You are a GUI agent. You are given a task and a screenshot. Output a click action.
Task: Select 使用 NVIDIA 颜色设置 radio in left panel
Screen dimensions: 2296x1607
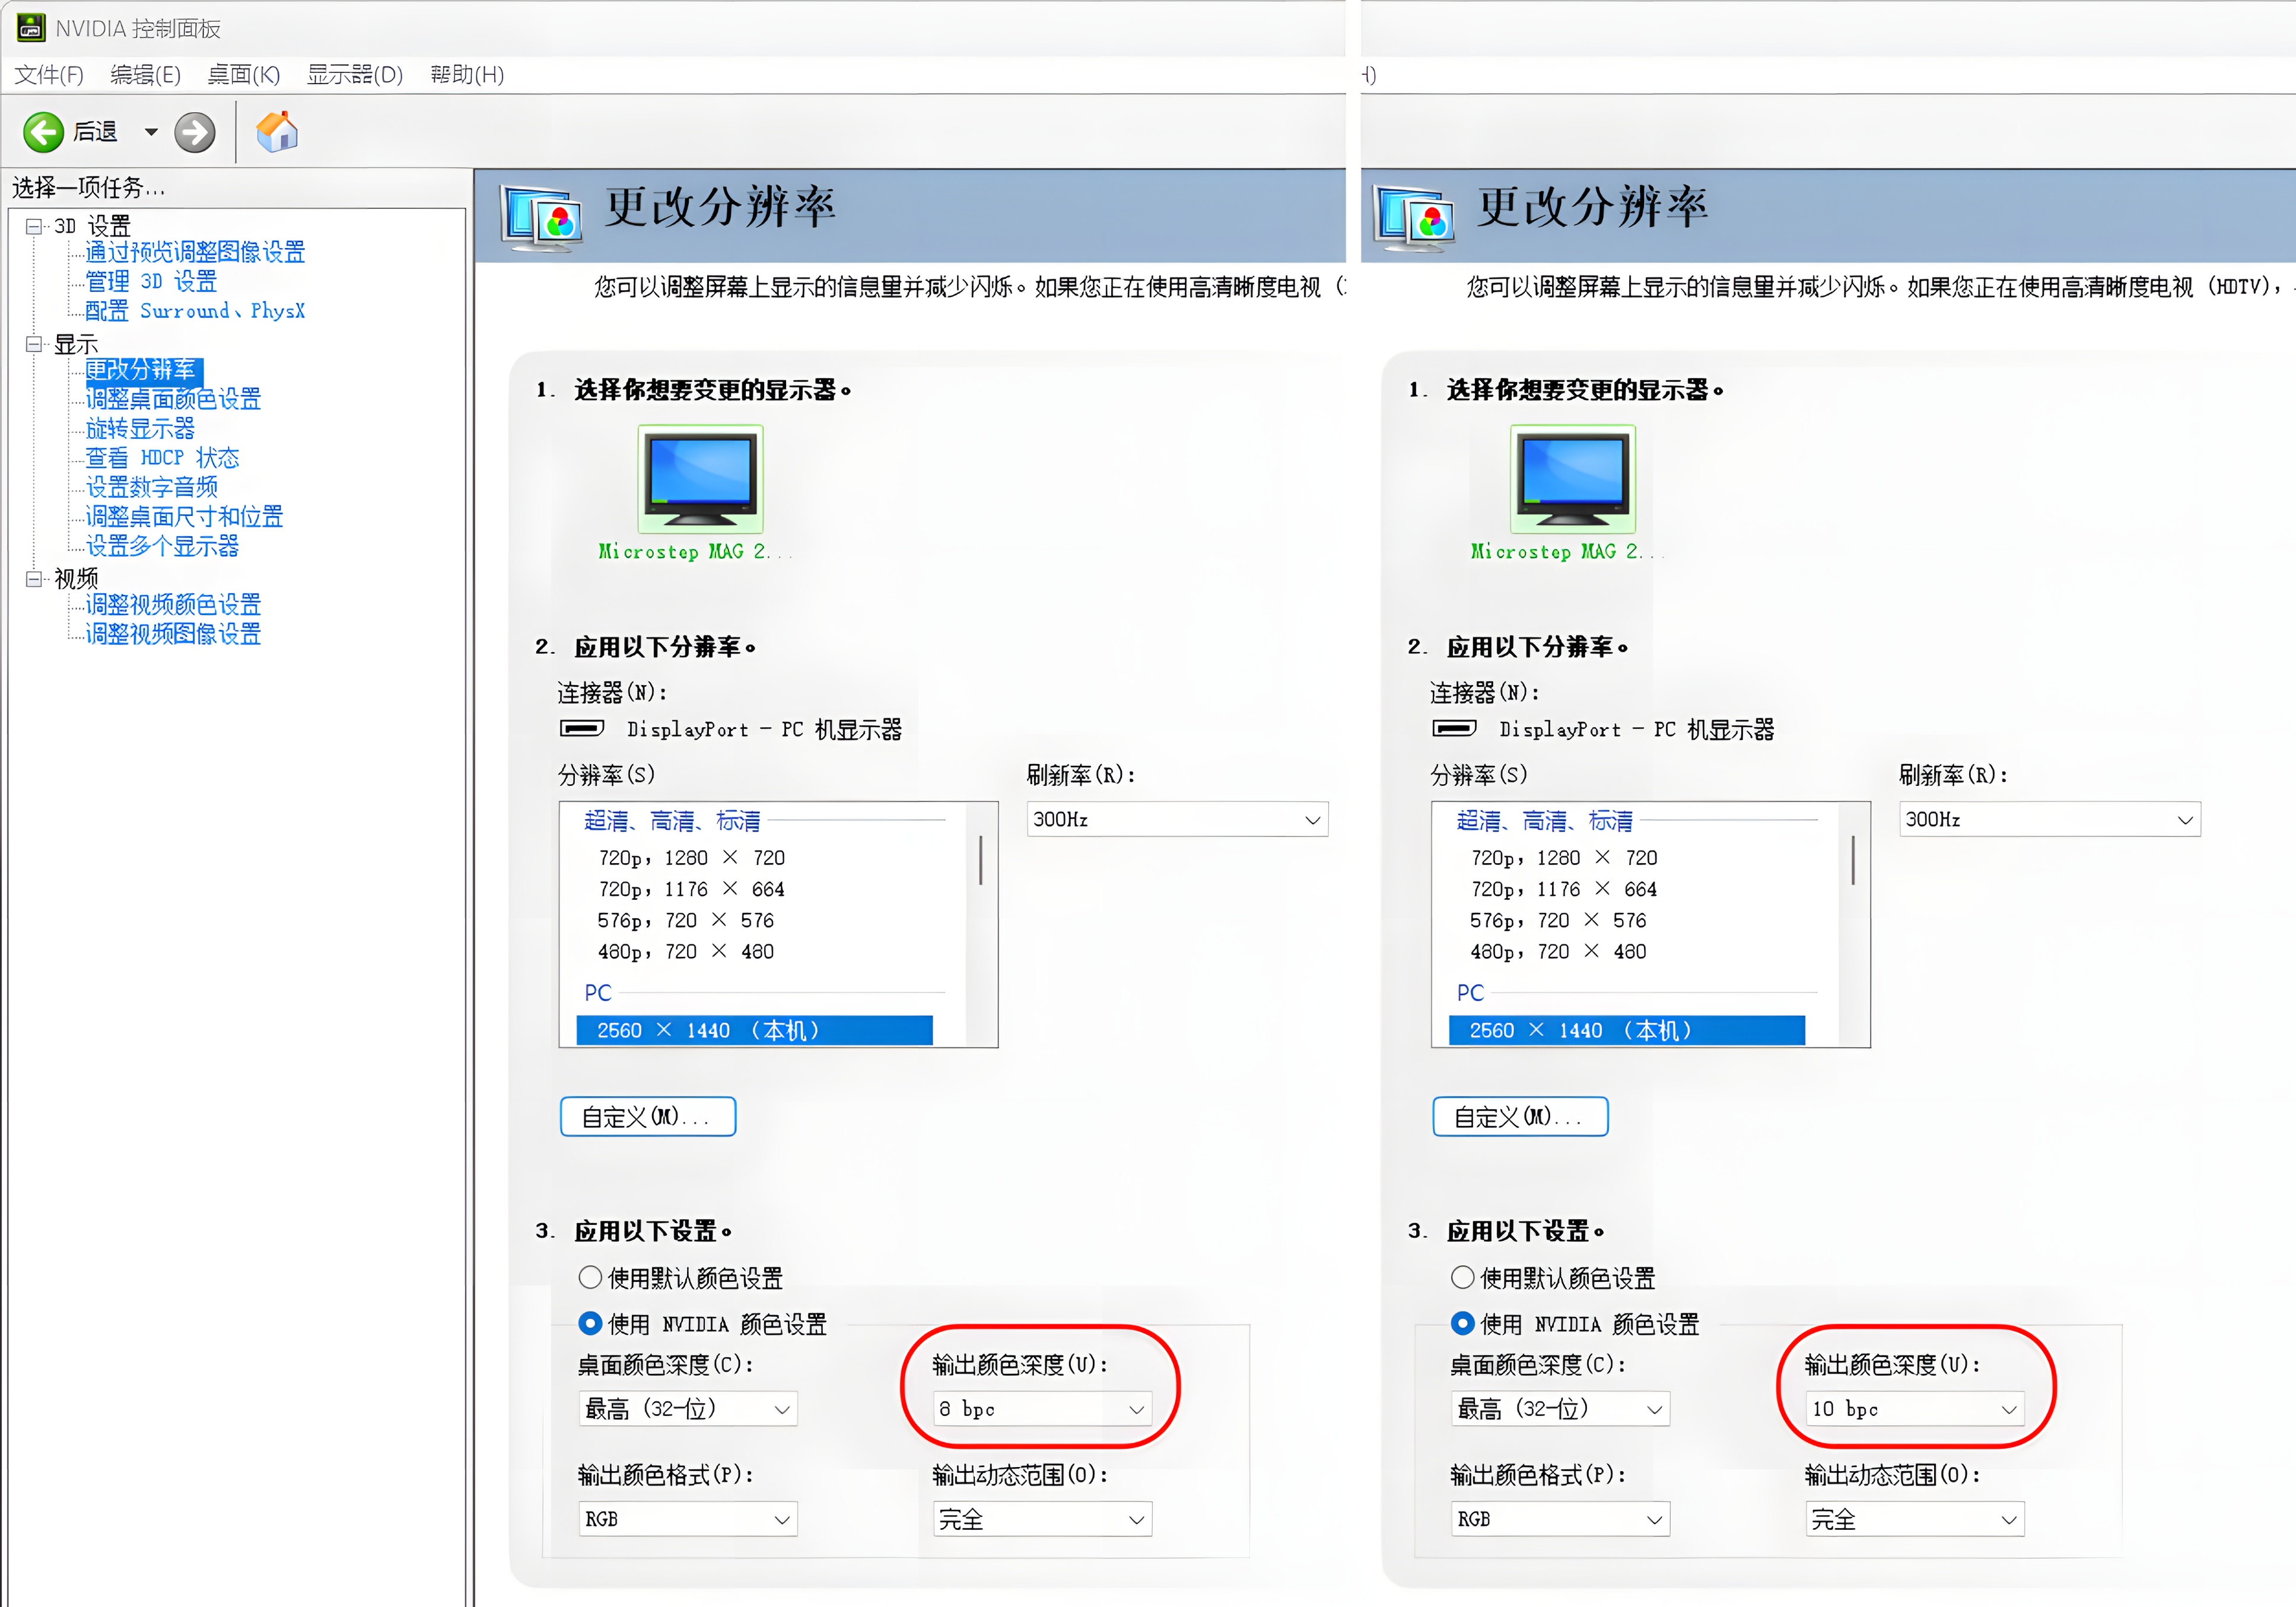pos(590,1323)
